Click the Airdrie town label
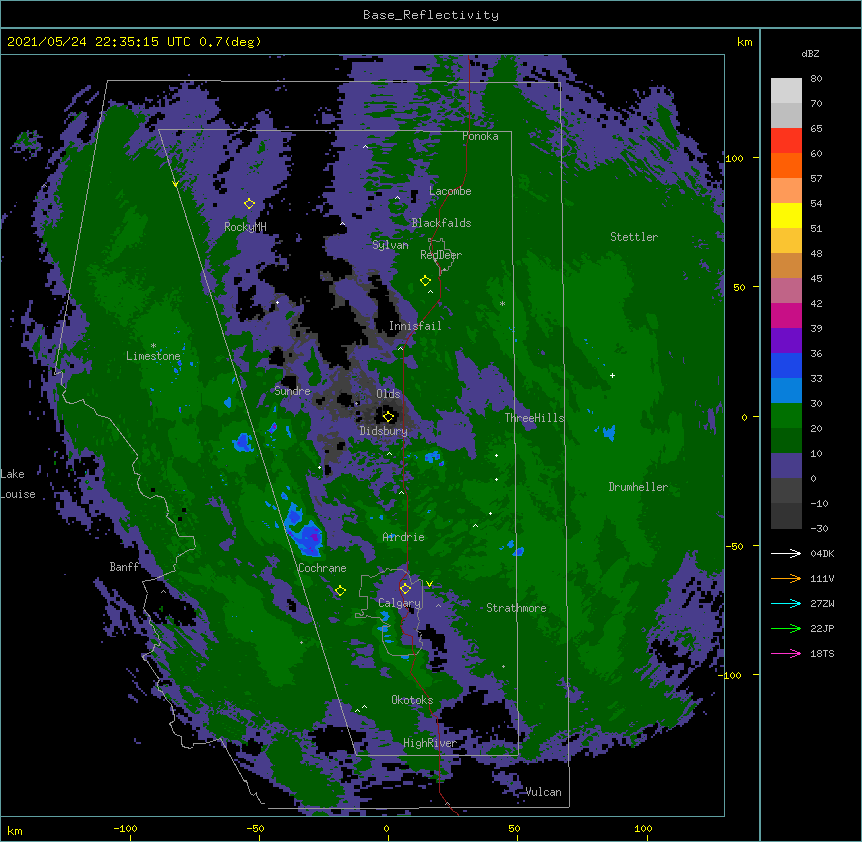 [403, 537]
